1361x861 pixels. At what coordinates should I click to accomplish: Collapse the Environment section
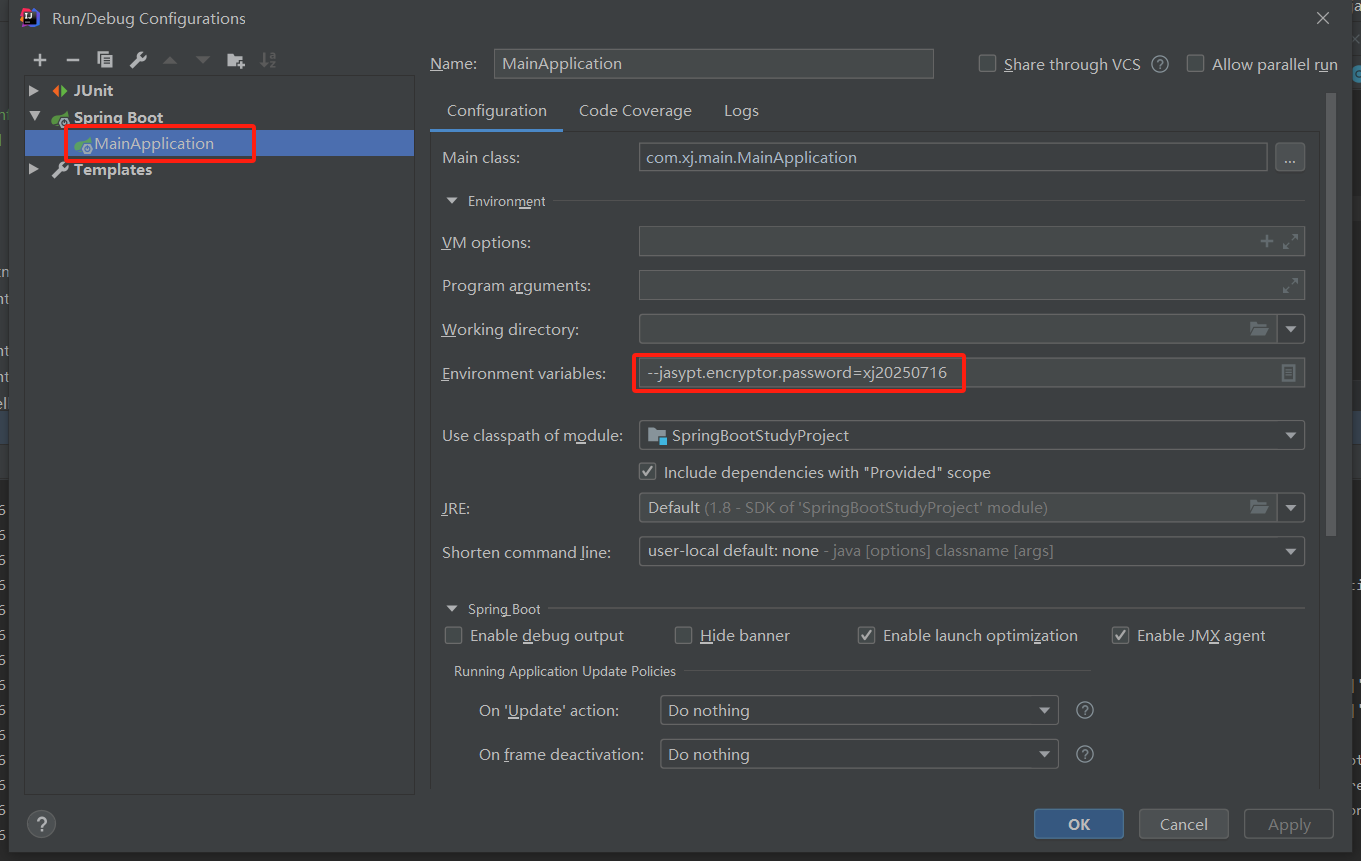(x=452, y=201)
